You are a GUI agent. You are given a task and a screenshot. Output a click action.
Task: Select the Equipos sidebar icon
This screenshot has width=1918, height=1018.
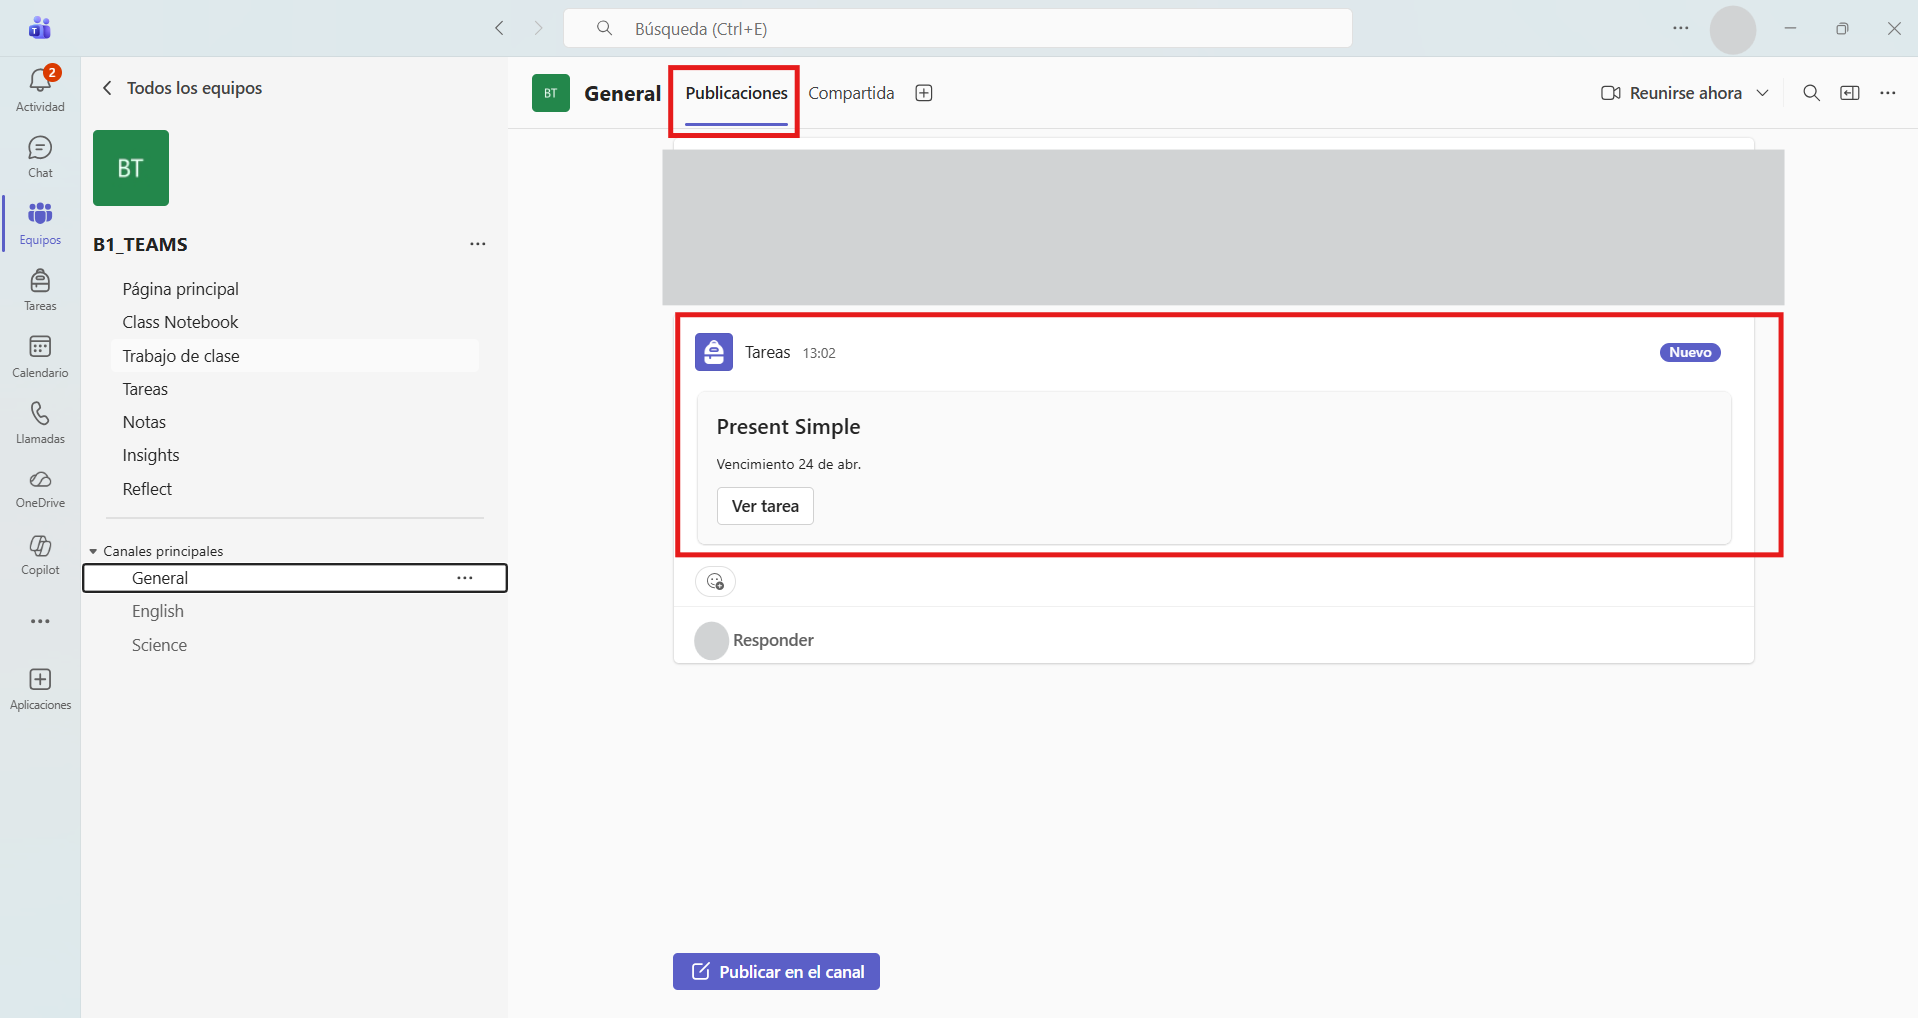point(40,223)
